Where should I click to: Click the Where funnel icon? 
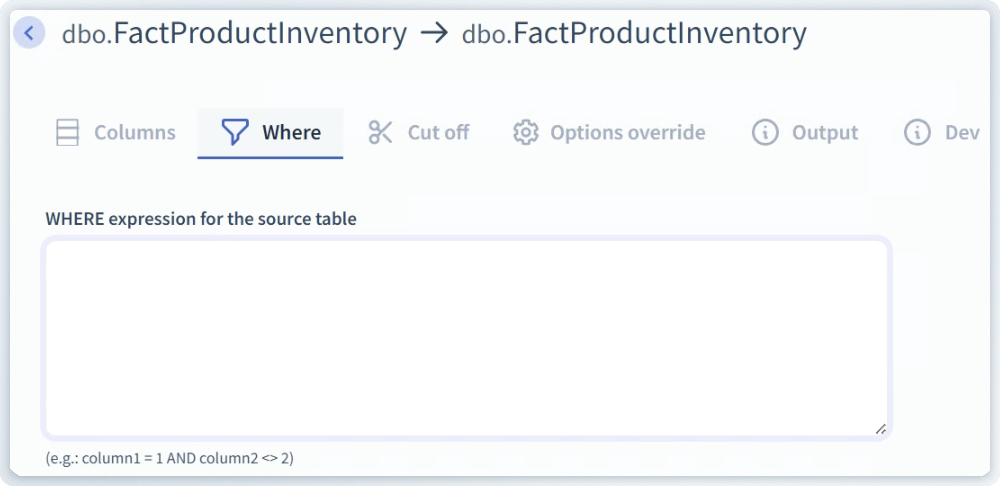pyautogui.click(x=234, y=133)
